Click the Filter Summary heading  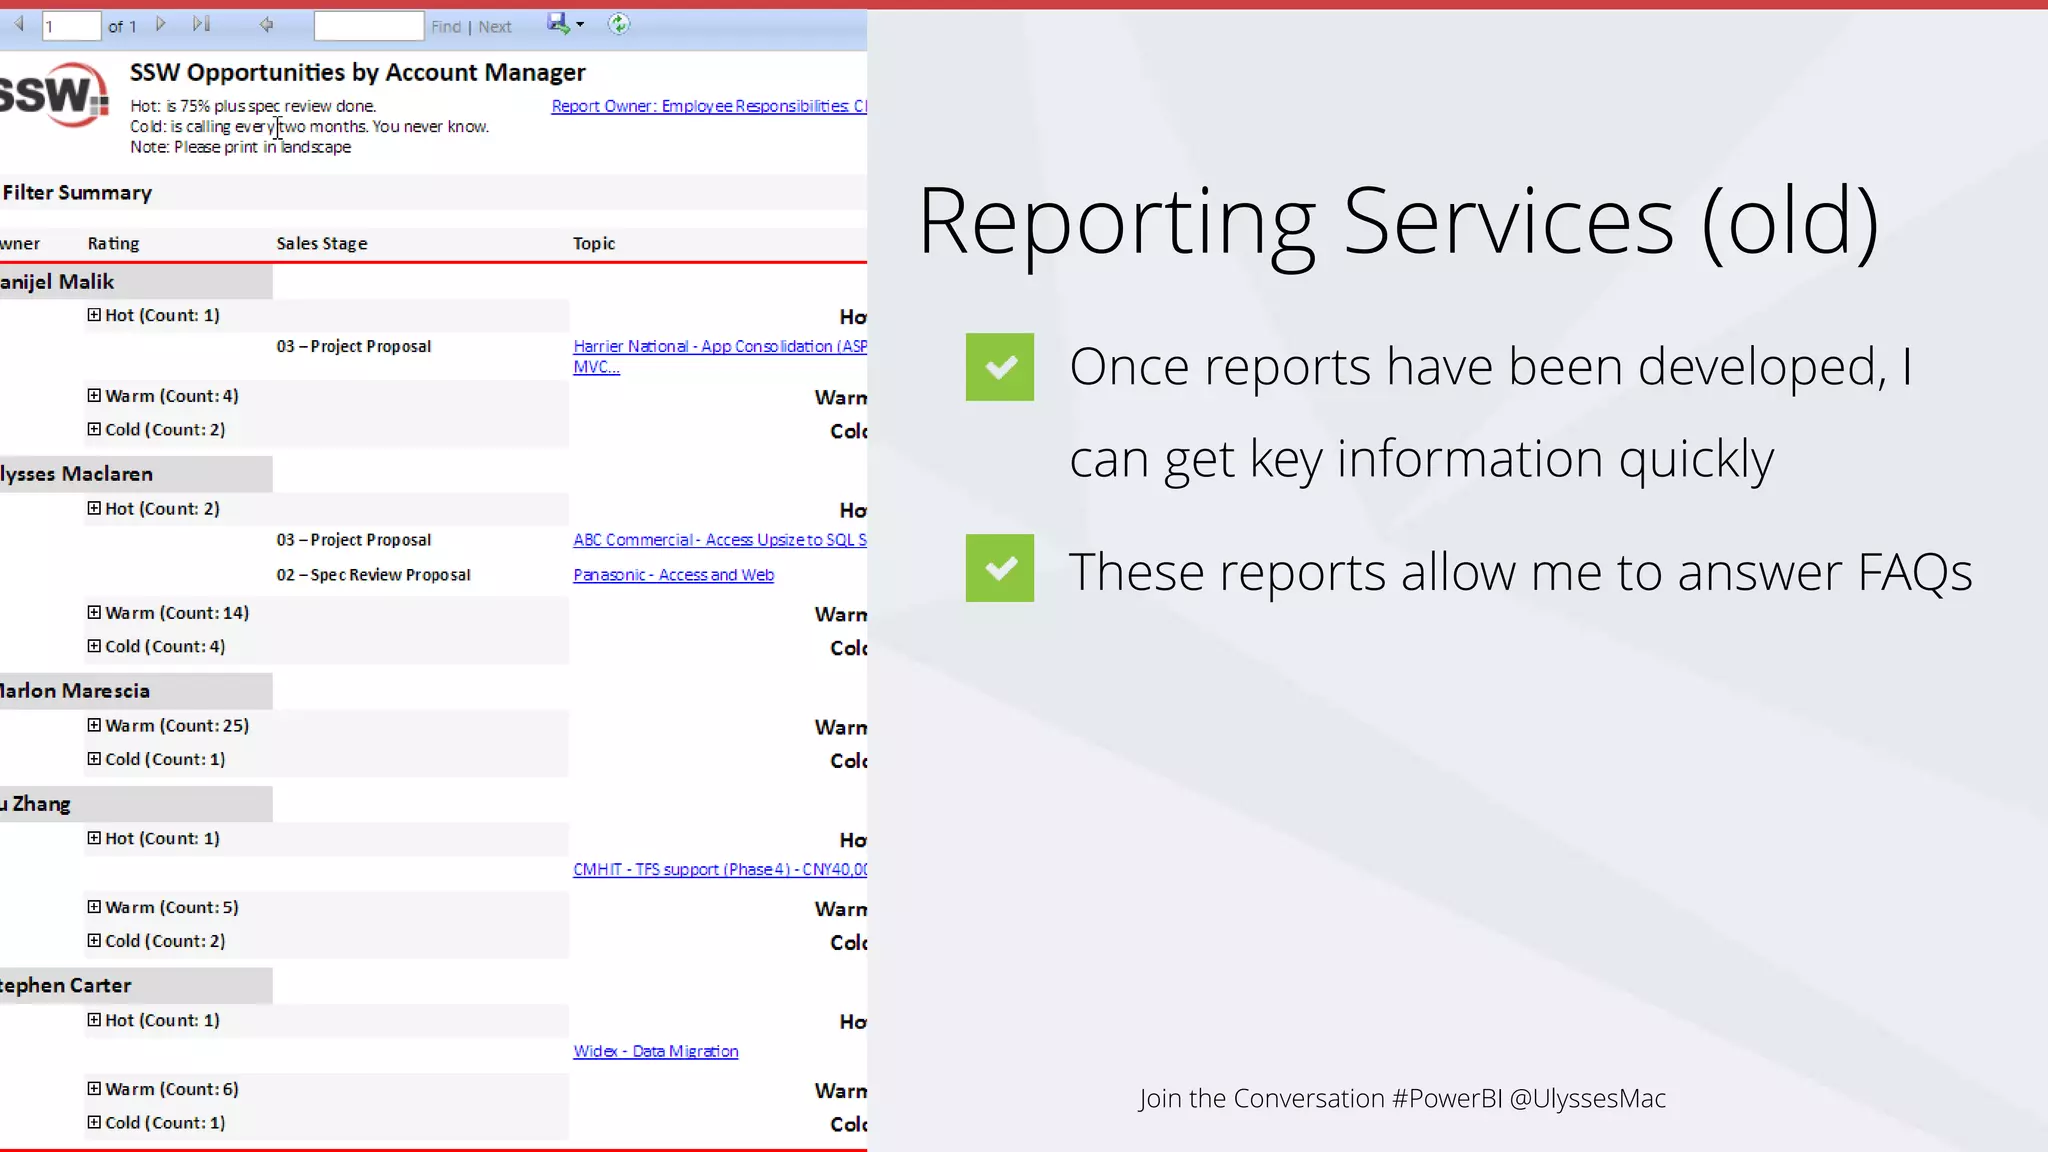click(x=77, y=192)
